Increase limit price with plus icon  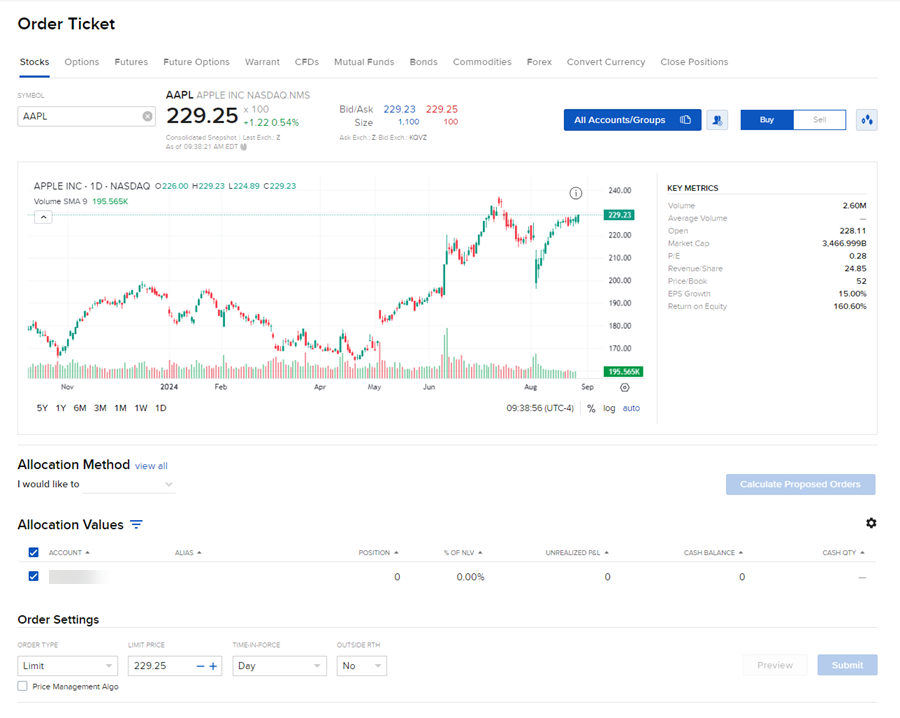click(213, 666)
